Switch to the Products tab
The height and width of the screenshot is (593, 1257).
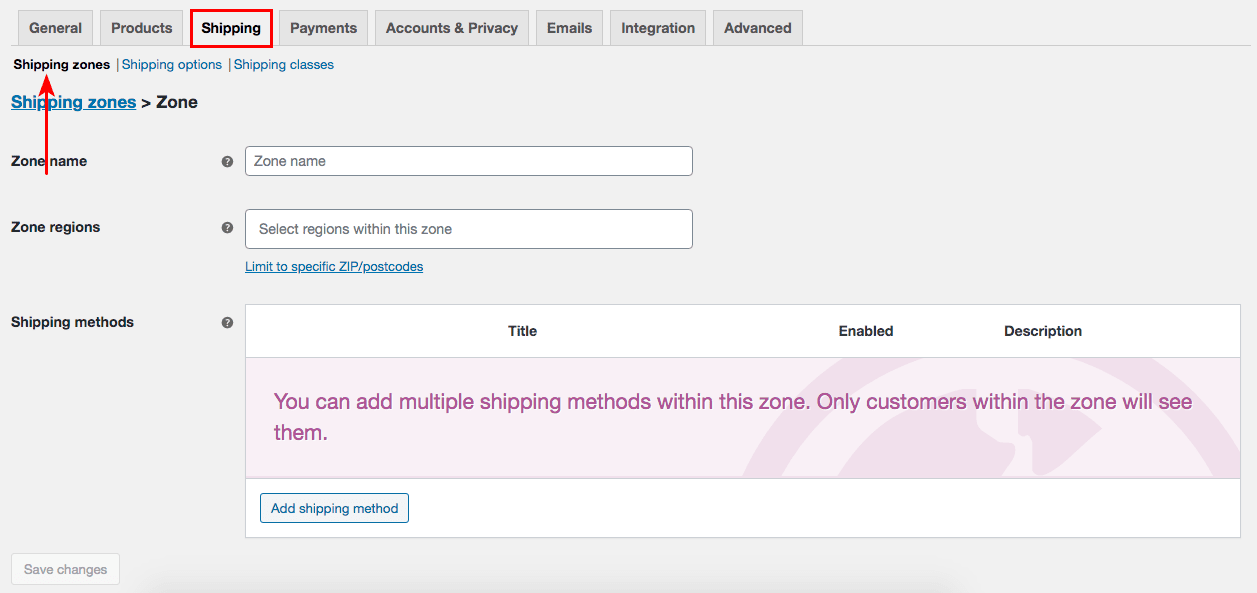142,28
